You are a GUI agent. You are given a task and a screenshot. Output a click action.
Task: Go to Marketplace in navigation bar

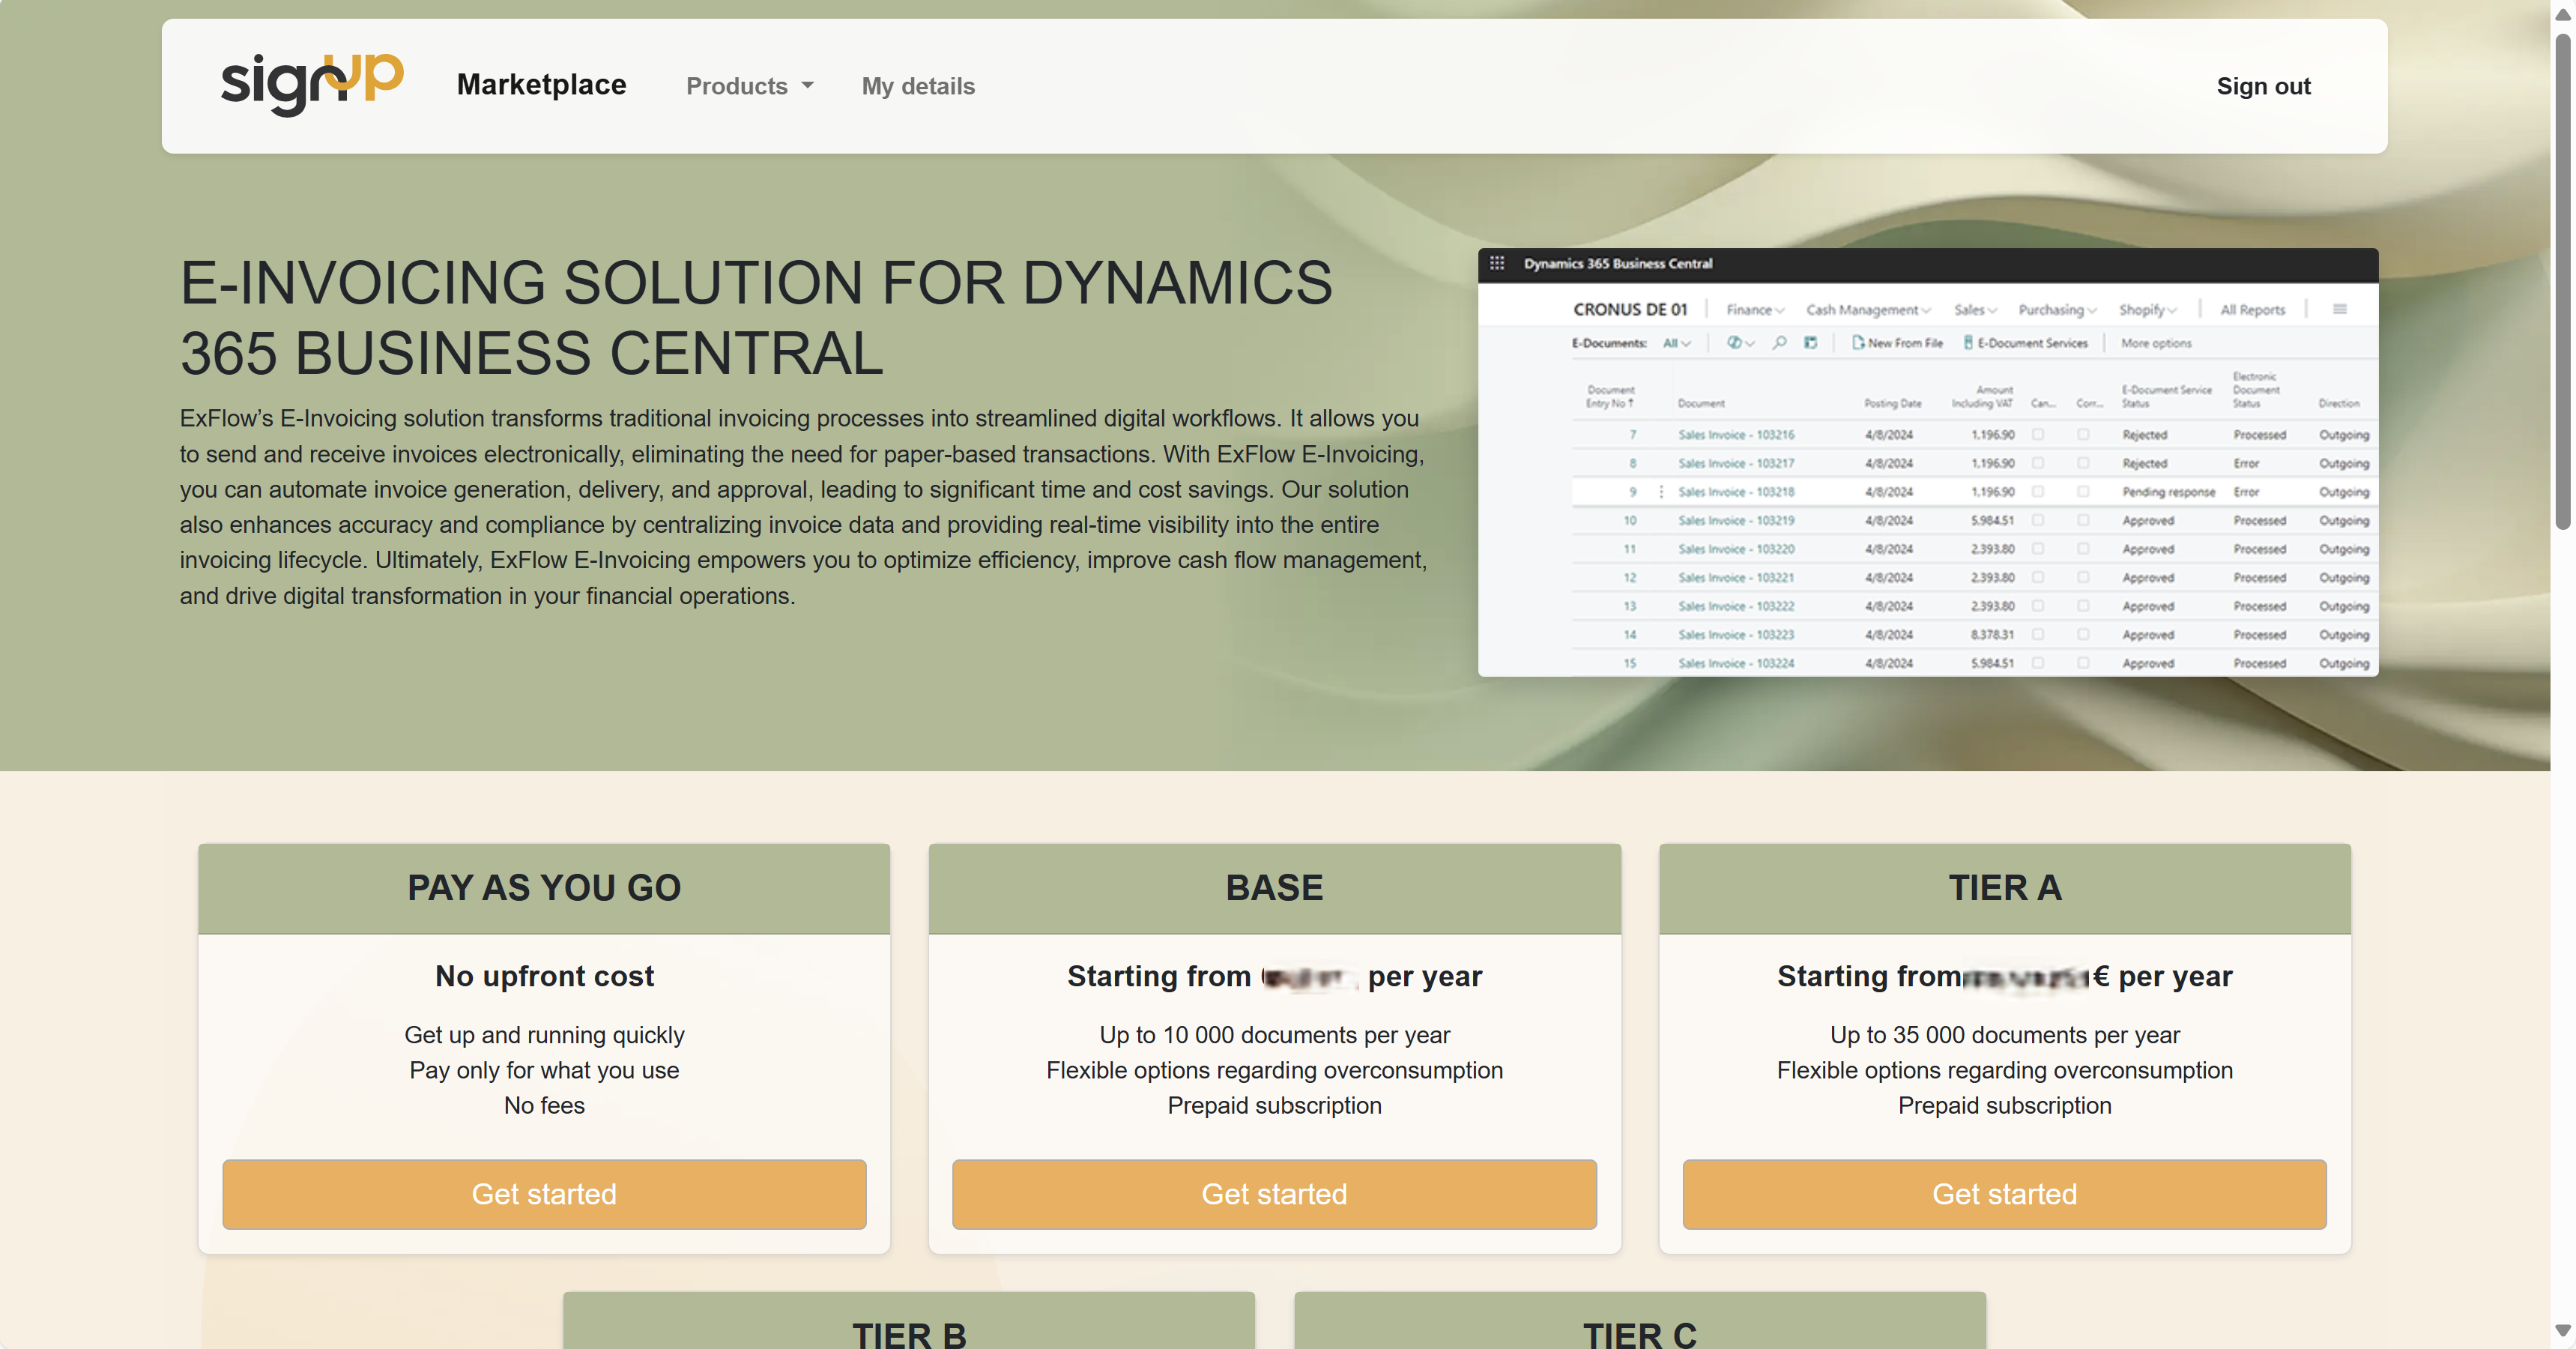(x=541, y=85)
